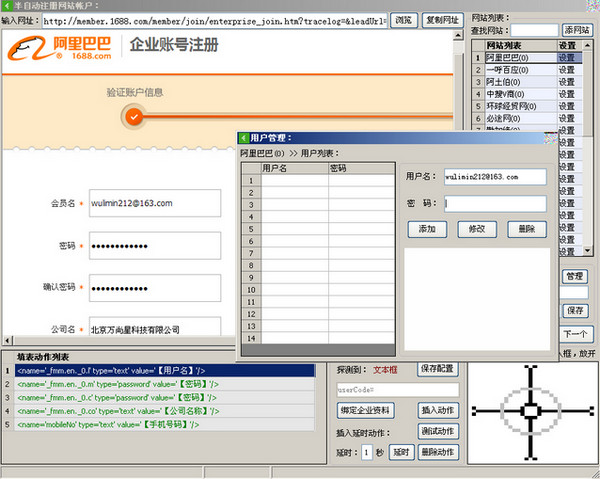Select action row 4 【公司名称】
This screenshot has height=479, width=600.
pyautogui.click(x=165, y=411)
